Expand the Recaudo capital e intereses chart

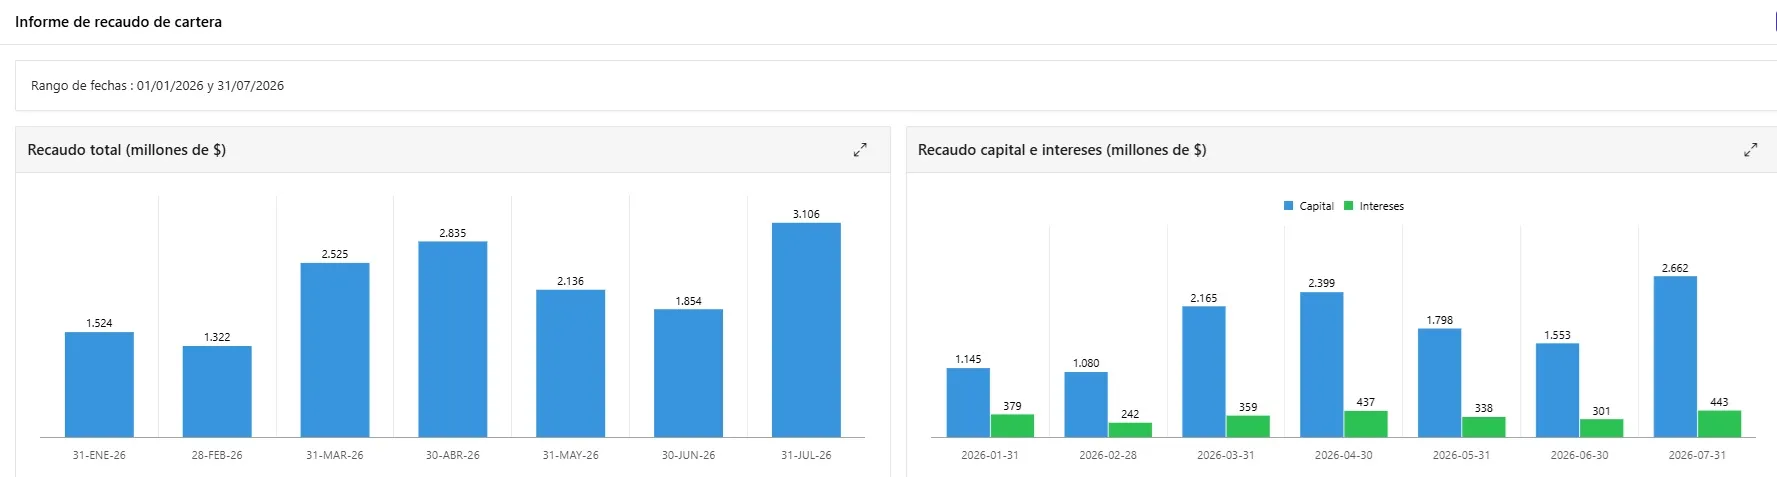pyautogui.click(x=1751, y=150)
